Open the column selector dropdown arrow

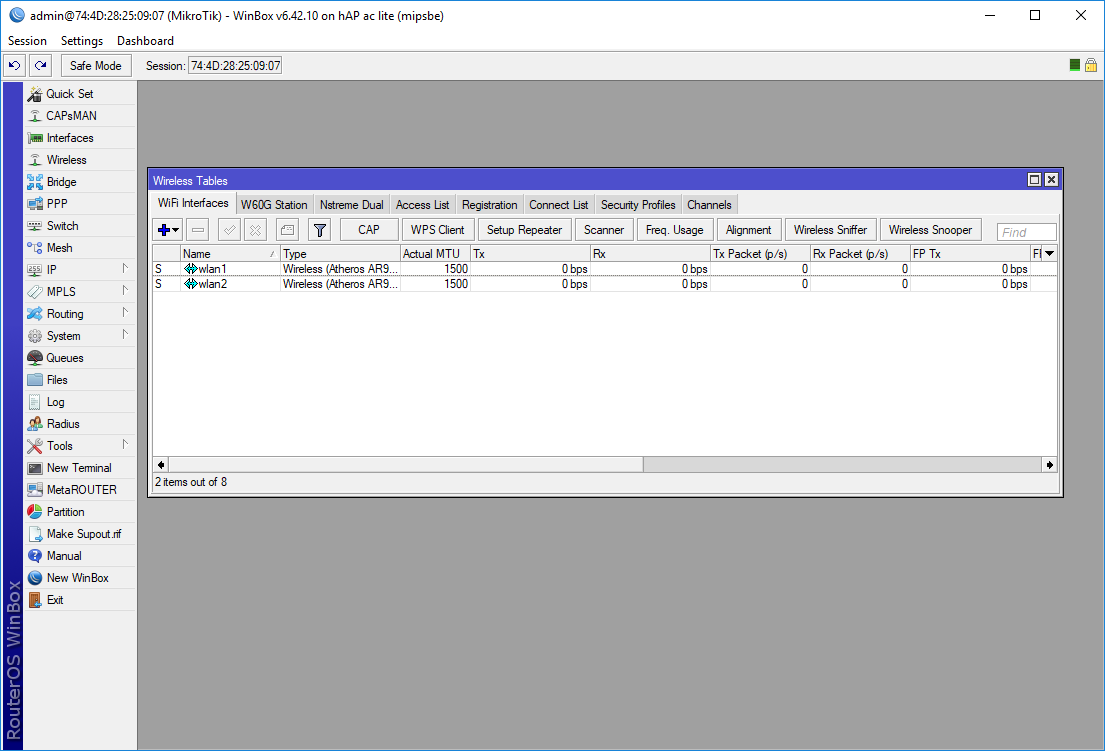(x=1049, y=254)
